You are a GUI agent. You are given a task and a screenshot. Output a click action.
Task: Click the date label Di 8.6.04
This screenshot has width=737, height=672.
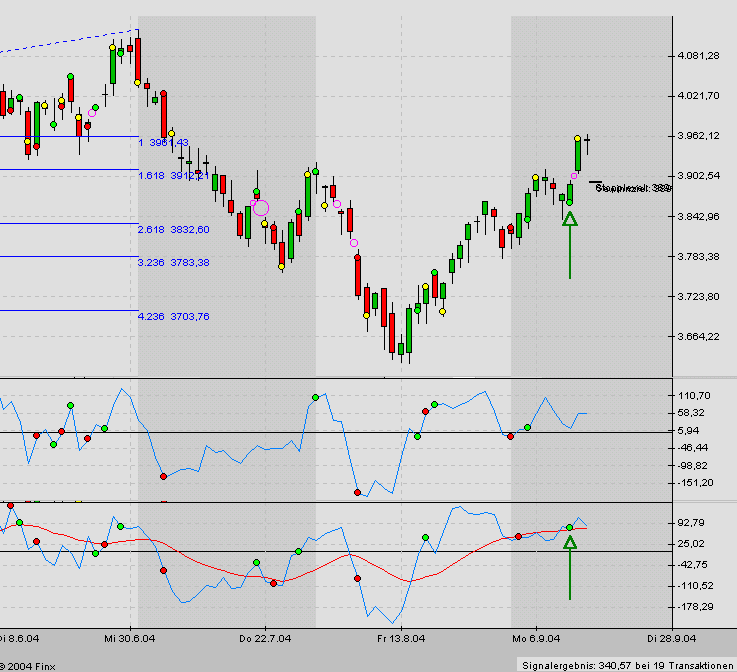(19, 639)
